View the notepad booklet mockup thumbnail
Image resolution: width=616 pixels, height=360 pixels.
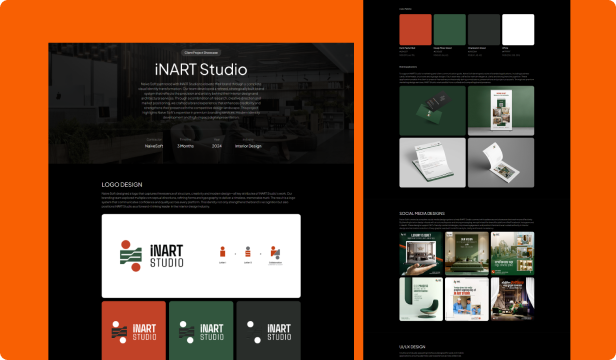coord(501,162)
